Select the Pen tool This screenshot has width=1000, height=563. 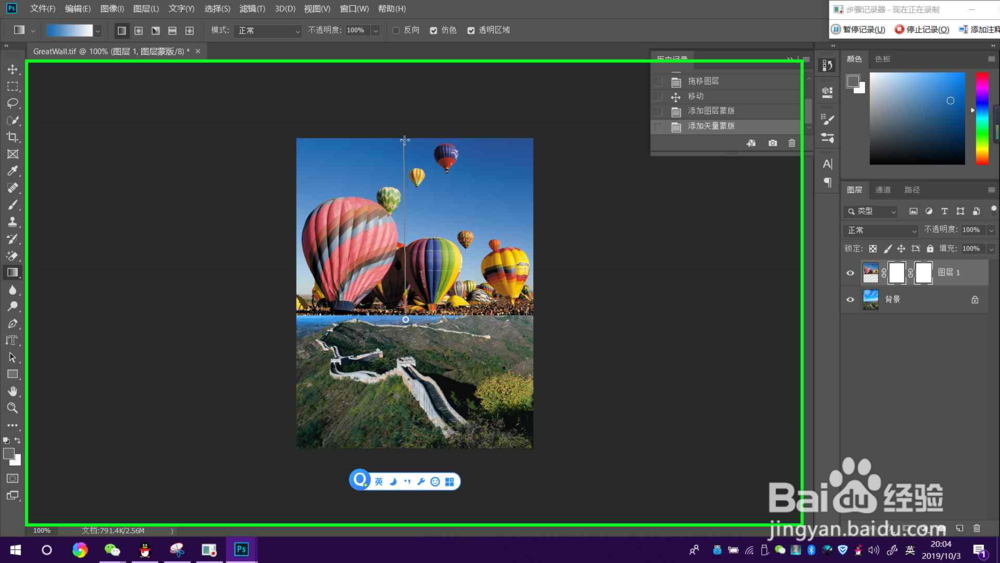[x=12, y=324]
